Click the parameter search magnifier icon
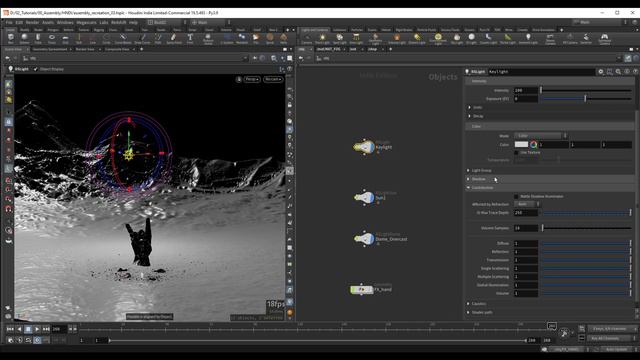Viewport: 640px width, 360px height. [618, 71]
